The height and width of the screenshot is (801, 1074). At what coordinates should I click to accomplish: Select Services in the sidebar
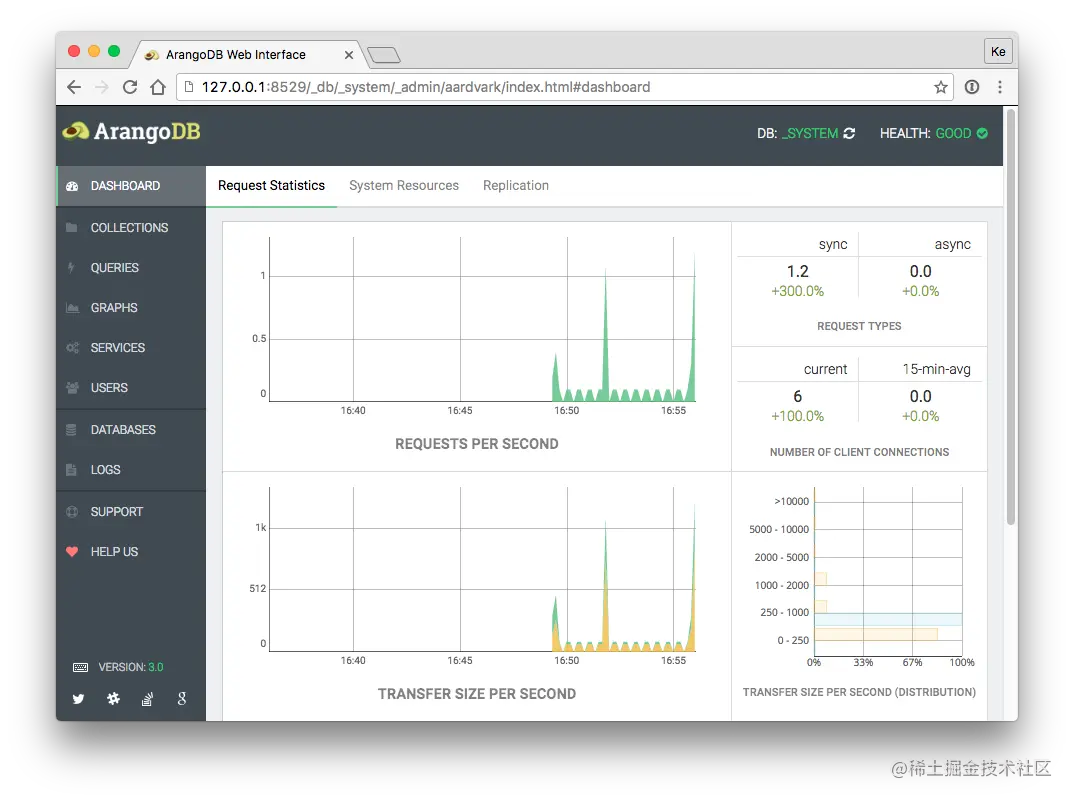tap(131, 347)
